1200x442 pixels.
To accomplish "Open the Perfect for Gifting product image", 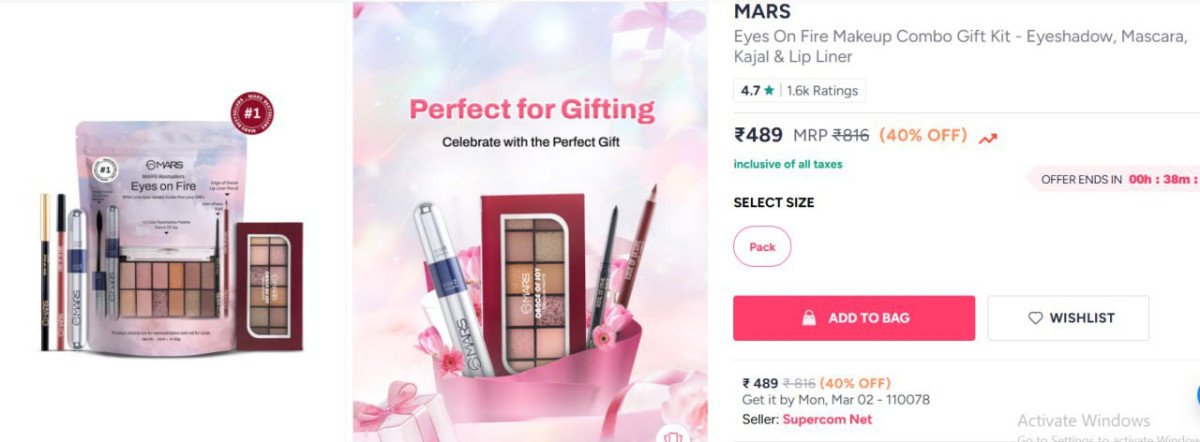I will click(x=530, y=221).
